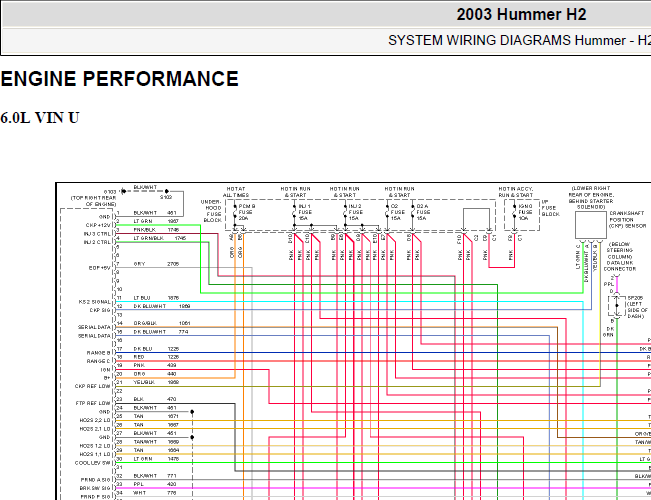The width and height of the screenshot is (651, 500).
Task: Click the 'ENGINE PERFORMANCE' heading
Action: (x=120, y=79)
